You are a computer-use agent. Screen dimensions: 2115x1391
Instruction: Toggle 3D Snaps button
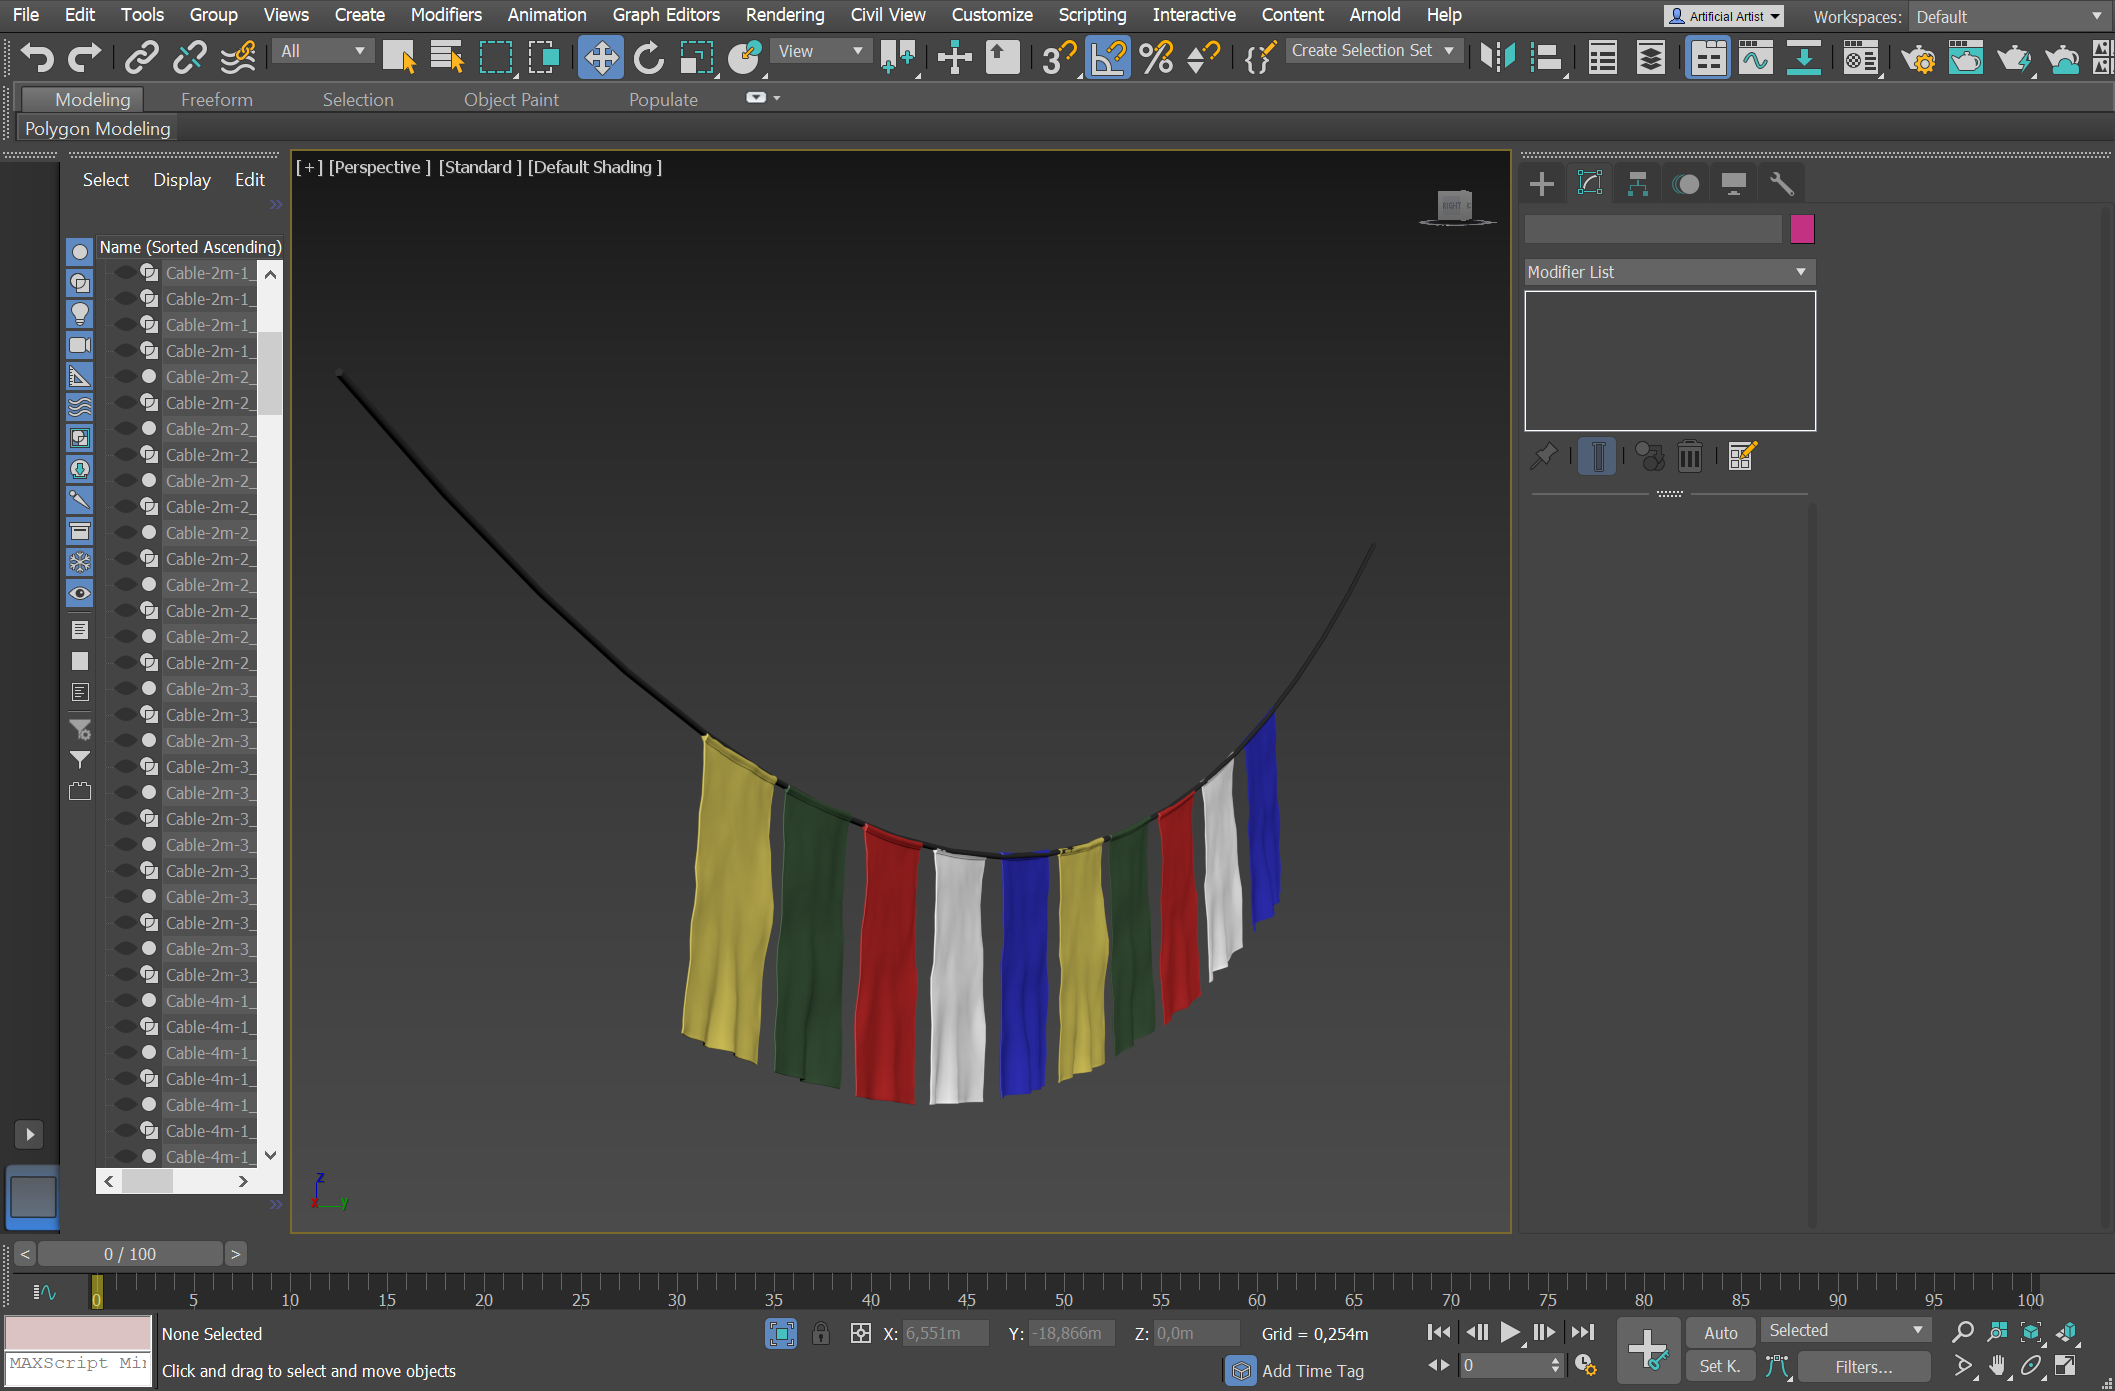(1059, 57)
